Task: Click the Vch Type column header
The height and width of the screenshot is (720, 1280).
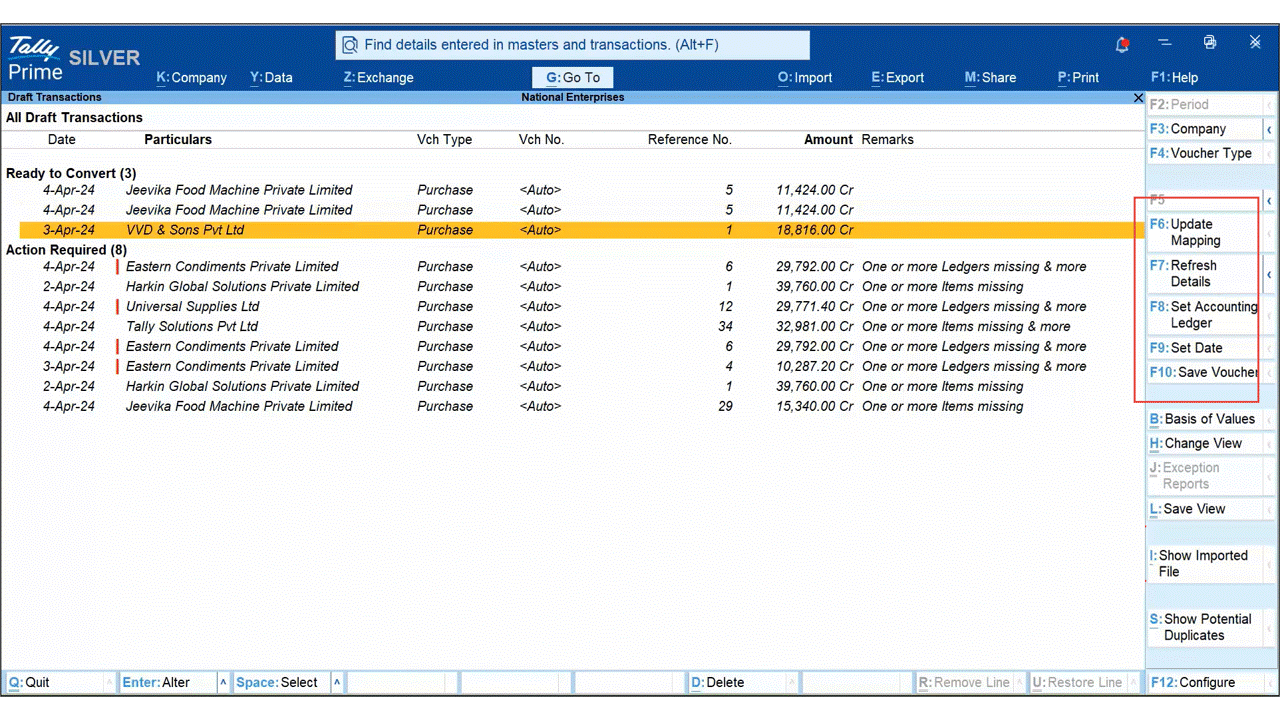Action: point(445,139)
